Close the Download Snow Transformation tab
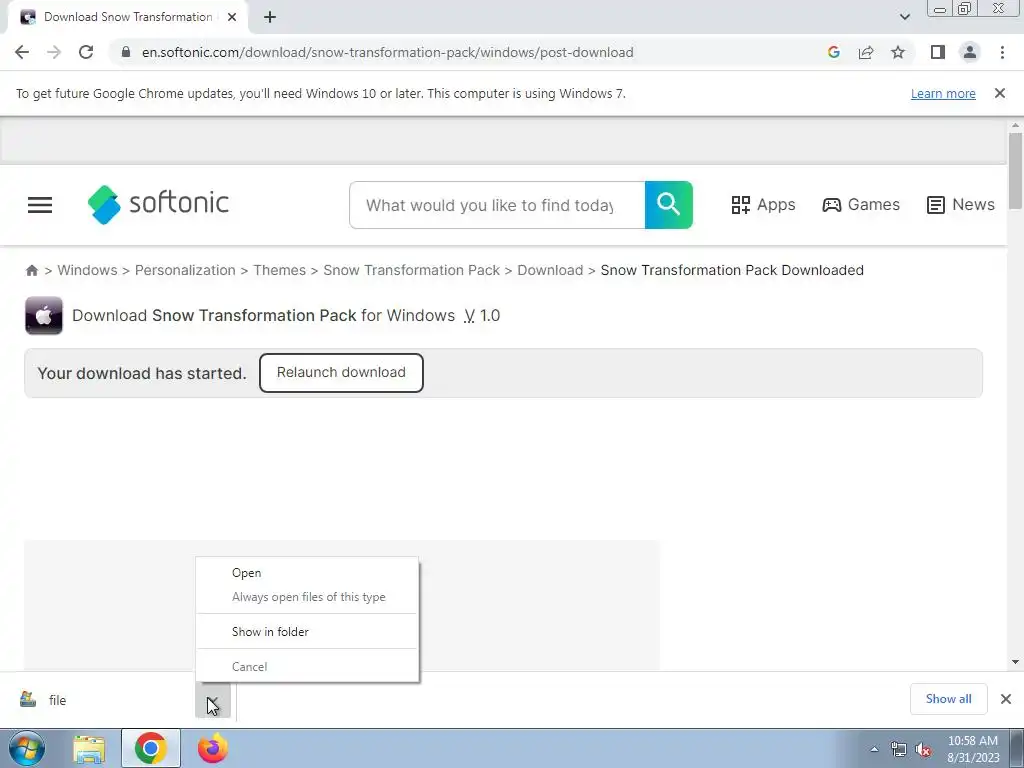 point(232,18)
